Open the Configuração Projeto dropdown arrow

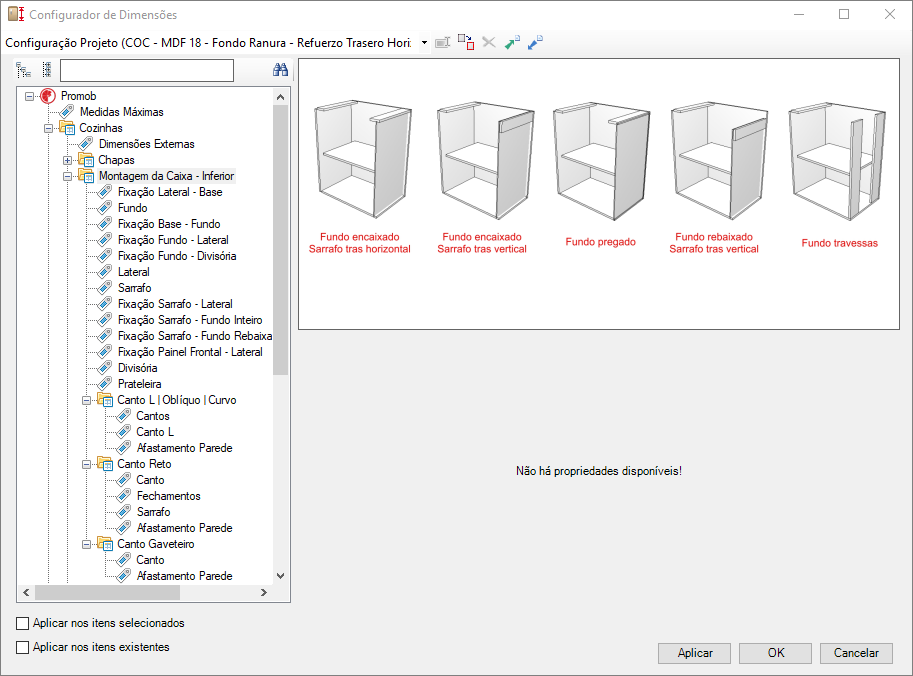[424, 43]
